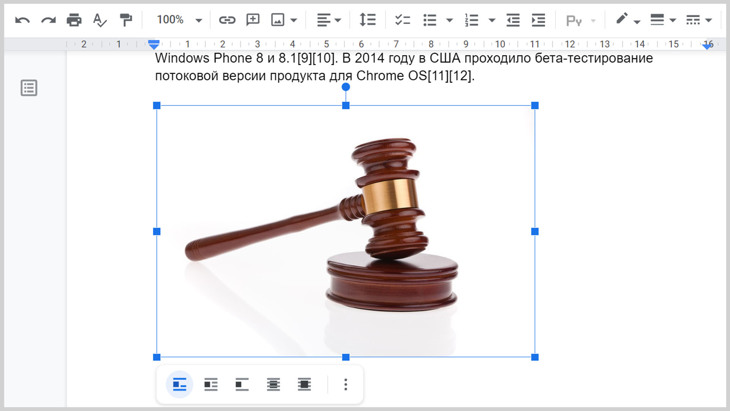Expand the border dash dropdown arrow
Viewport: 730px width, 411px height.
[708, 20]
